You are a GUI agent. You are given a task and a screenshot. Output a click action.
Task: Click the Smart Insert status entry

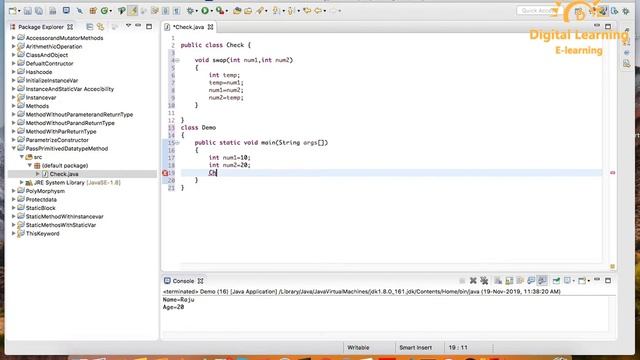[416, 348]
